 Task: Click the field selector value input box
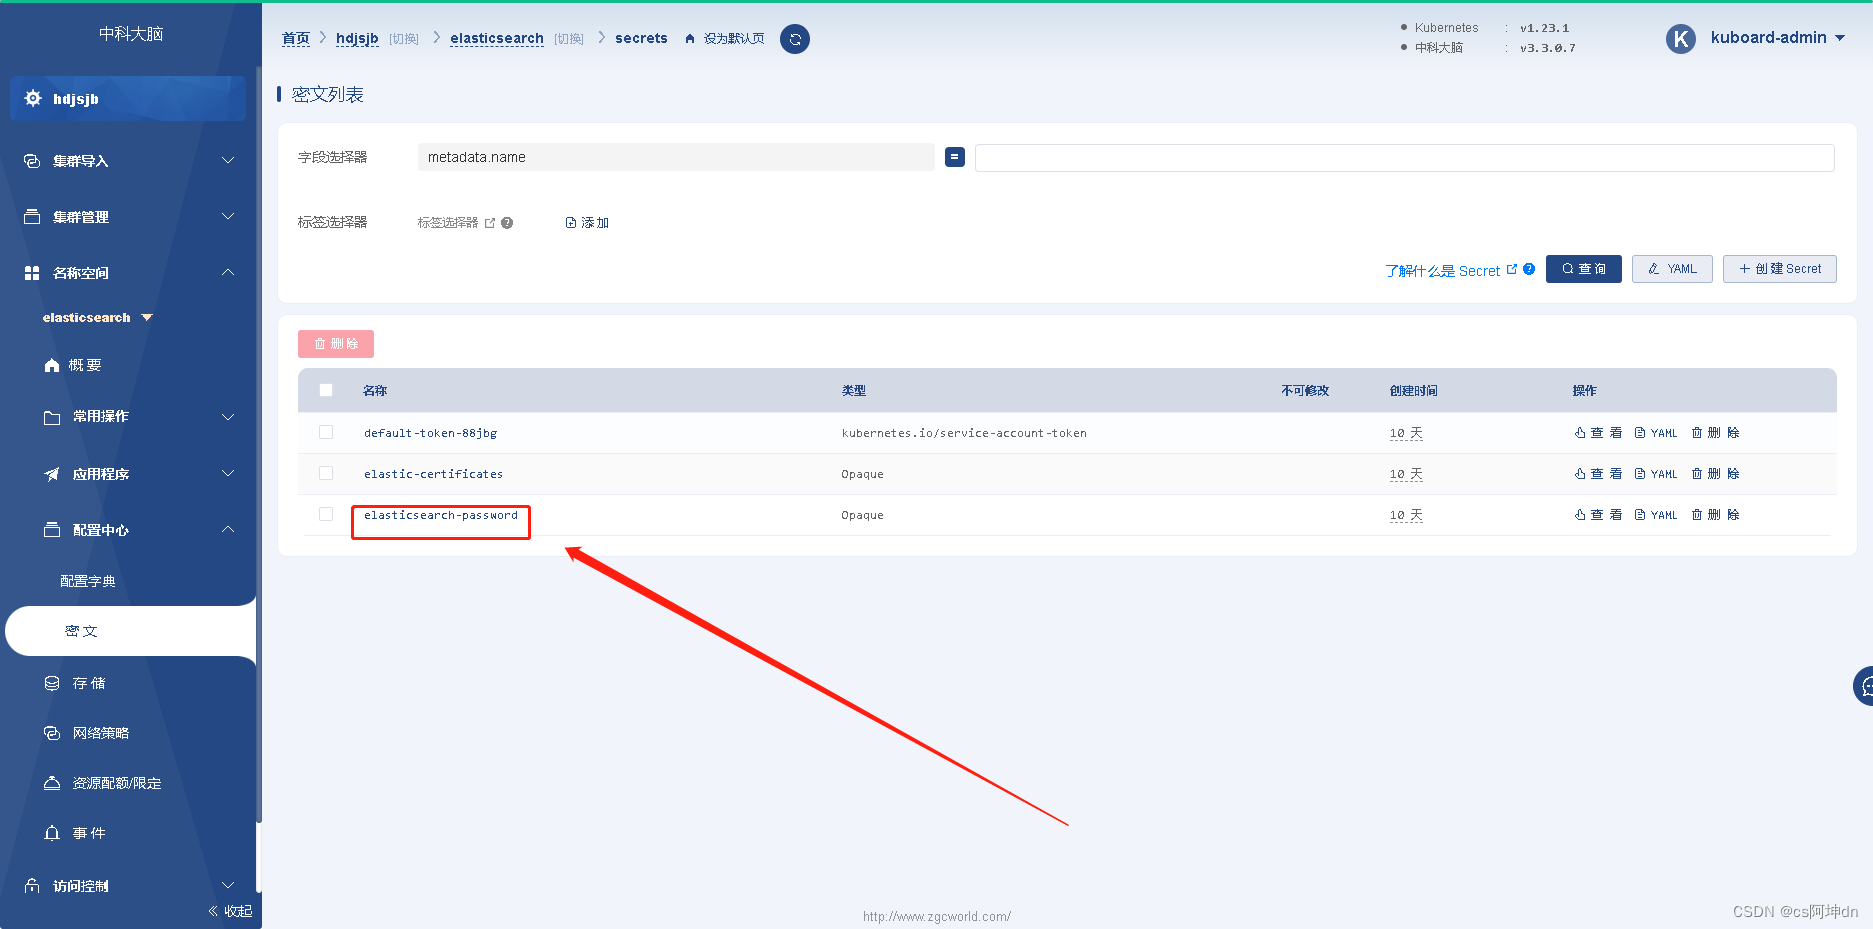click(x=1405, y=158)
